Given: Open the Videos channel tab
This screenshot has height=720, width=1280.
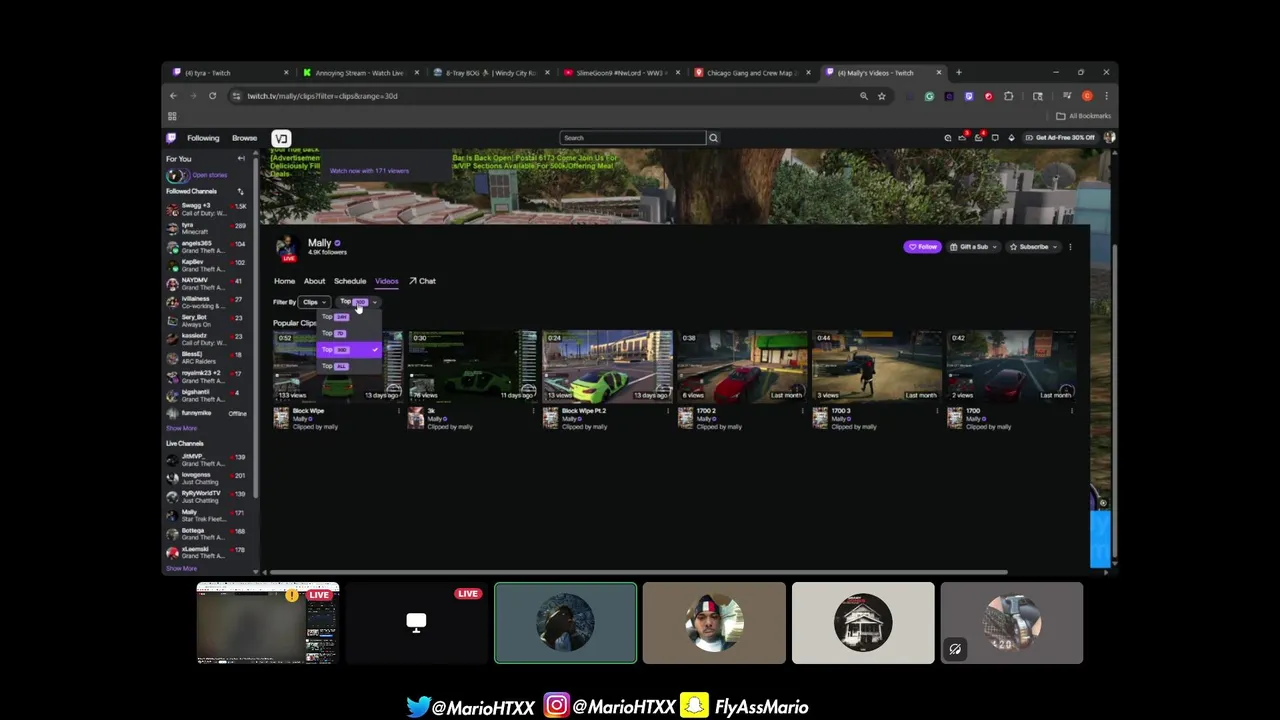Looking at the screenshot, I should 386,281.
